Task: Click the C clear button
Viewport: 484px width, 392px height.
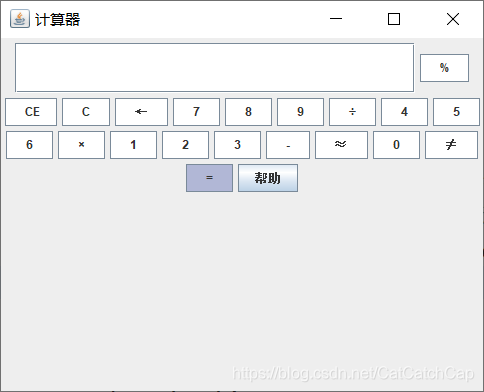Action: tap(86, 112)
